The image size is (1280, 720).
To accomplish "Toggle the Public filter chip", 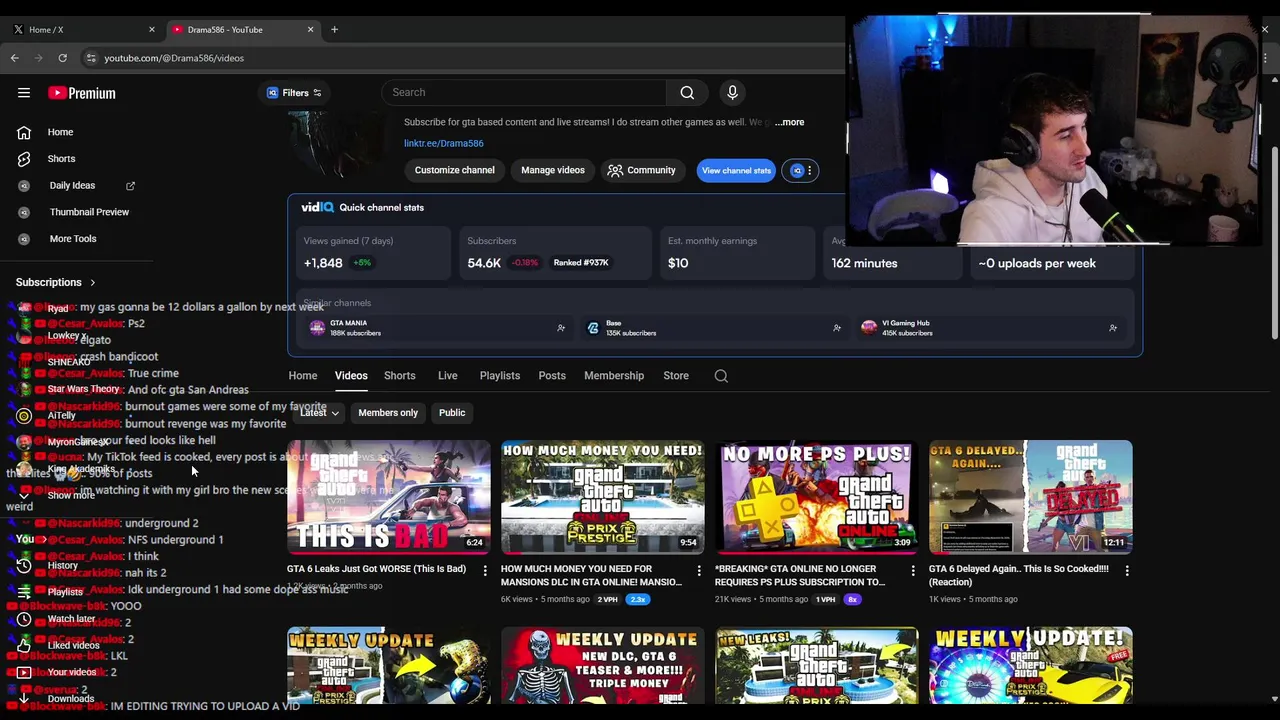I will (x=452, y=412).
